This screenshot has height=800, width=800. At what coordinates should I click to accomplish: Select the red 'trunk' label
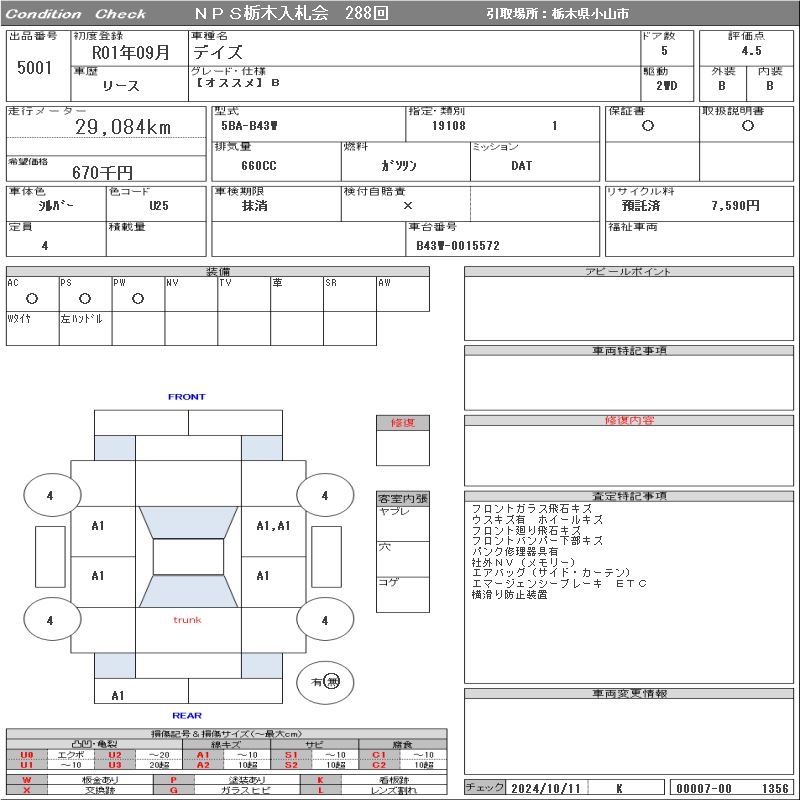coord(187,620)
